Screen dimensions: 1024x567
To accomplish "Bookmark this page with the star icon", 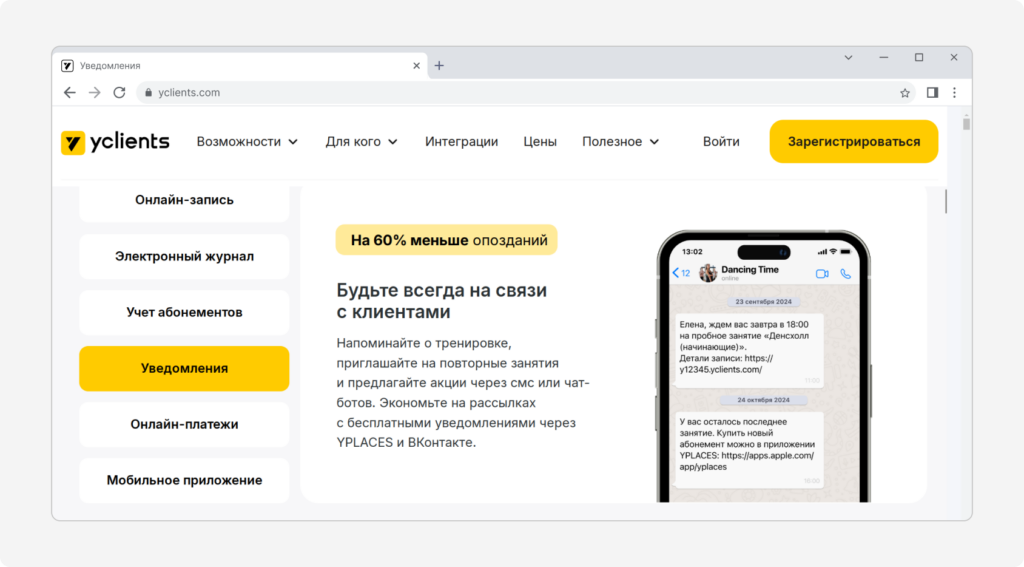I will [x=904, y=93].
